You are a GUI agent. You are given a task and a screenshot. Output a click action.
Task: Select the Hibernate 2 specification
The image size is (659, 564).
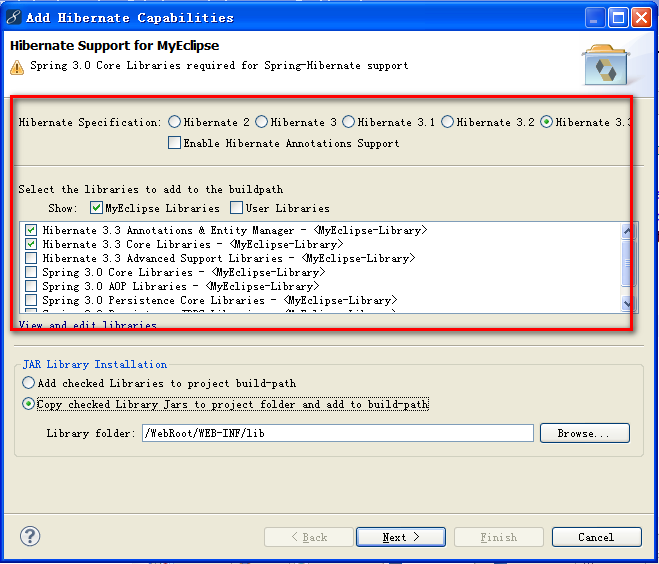click(174, 122)
